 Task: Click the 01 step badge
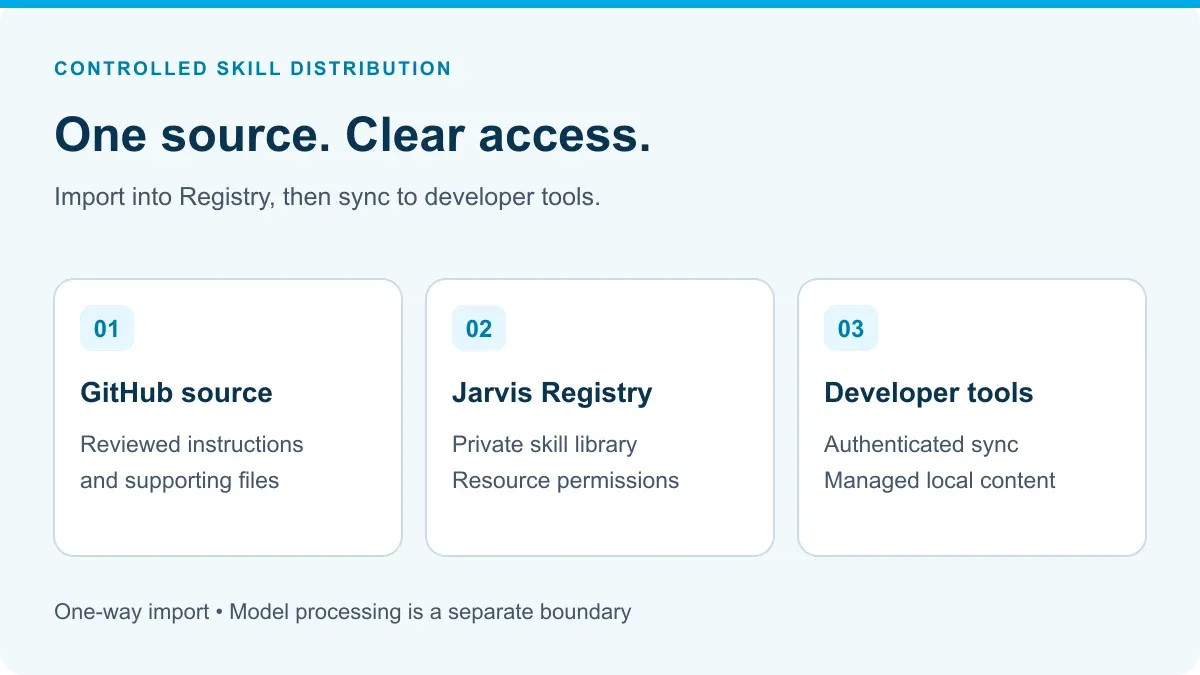[x=107, y=328]
